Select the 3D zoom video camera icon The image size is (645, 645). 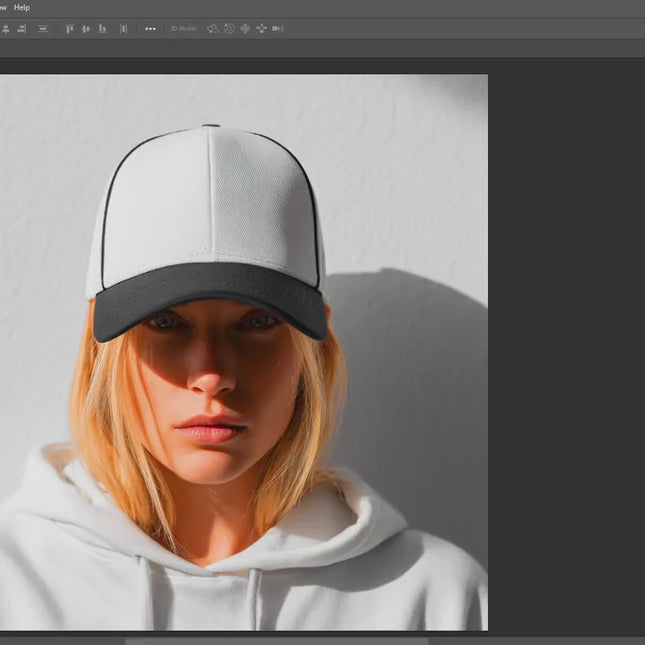click(278, 29)
